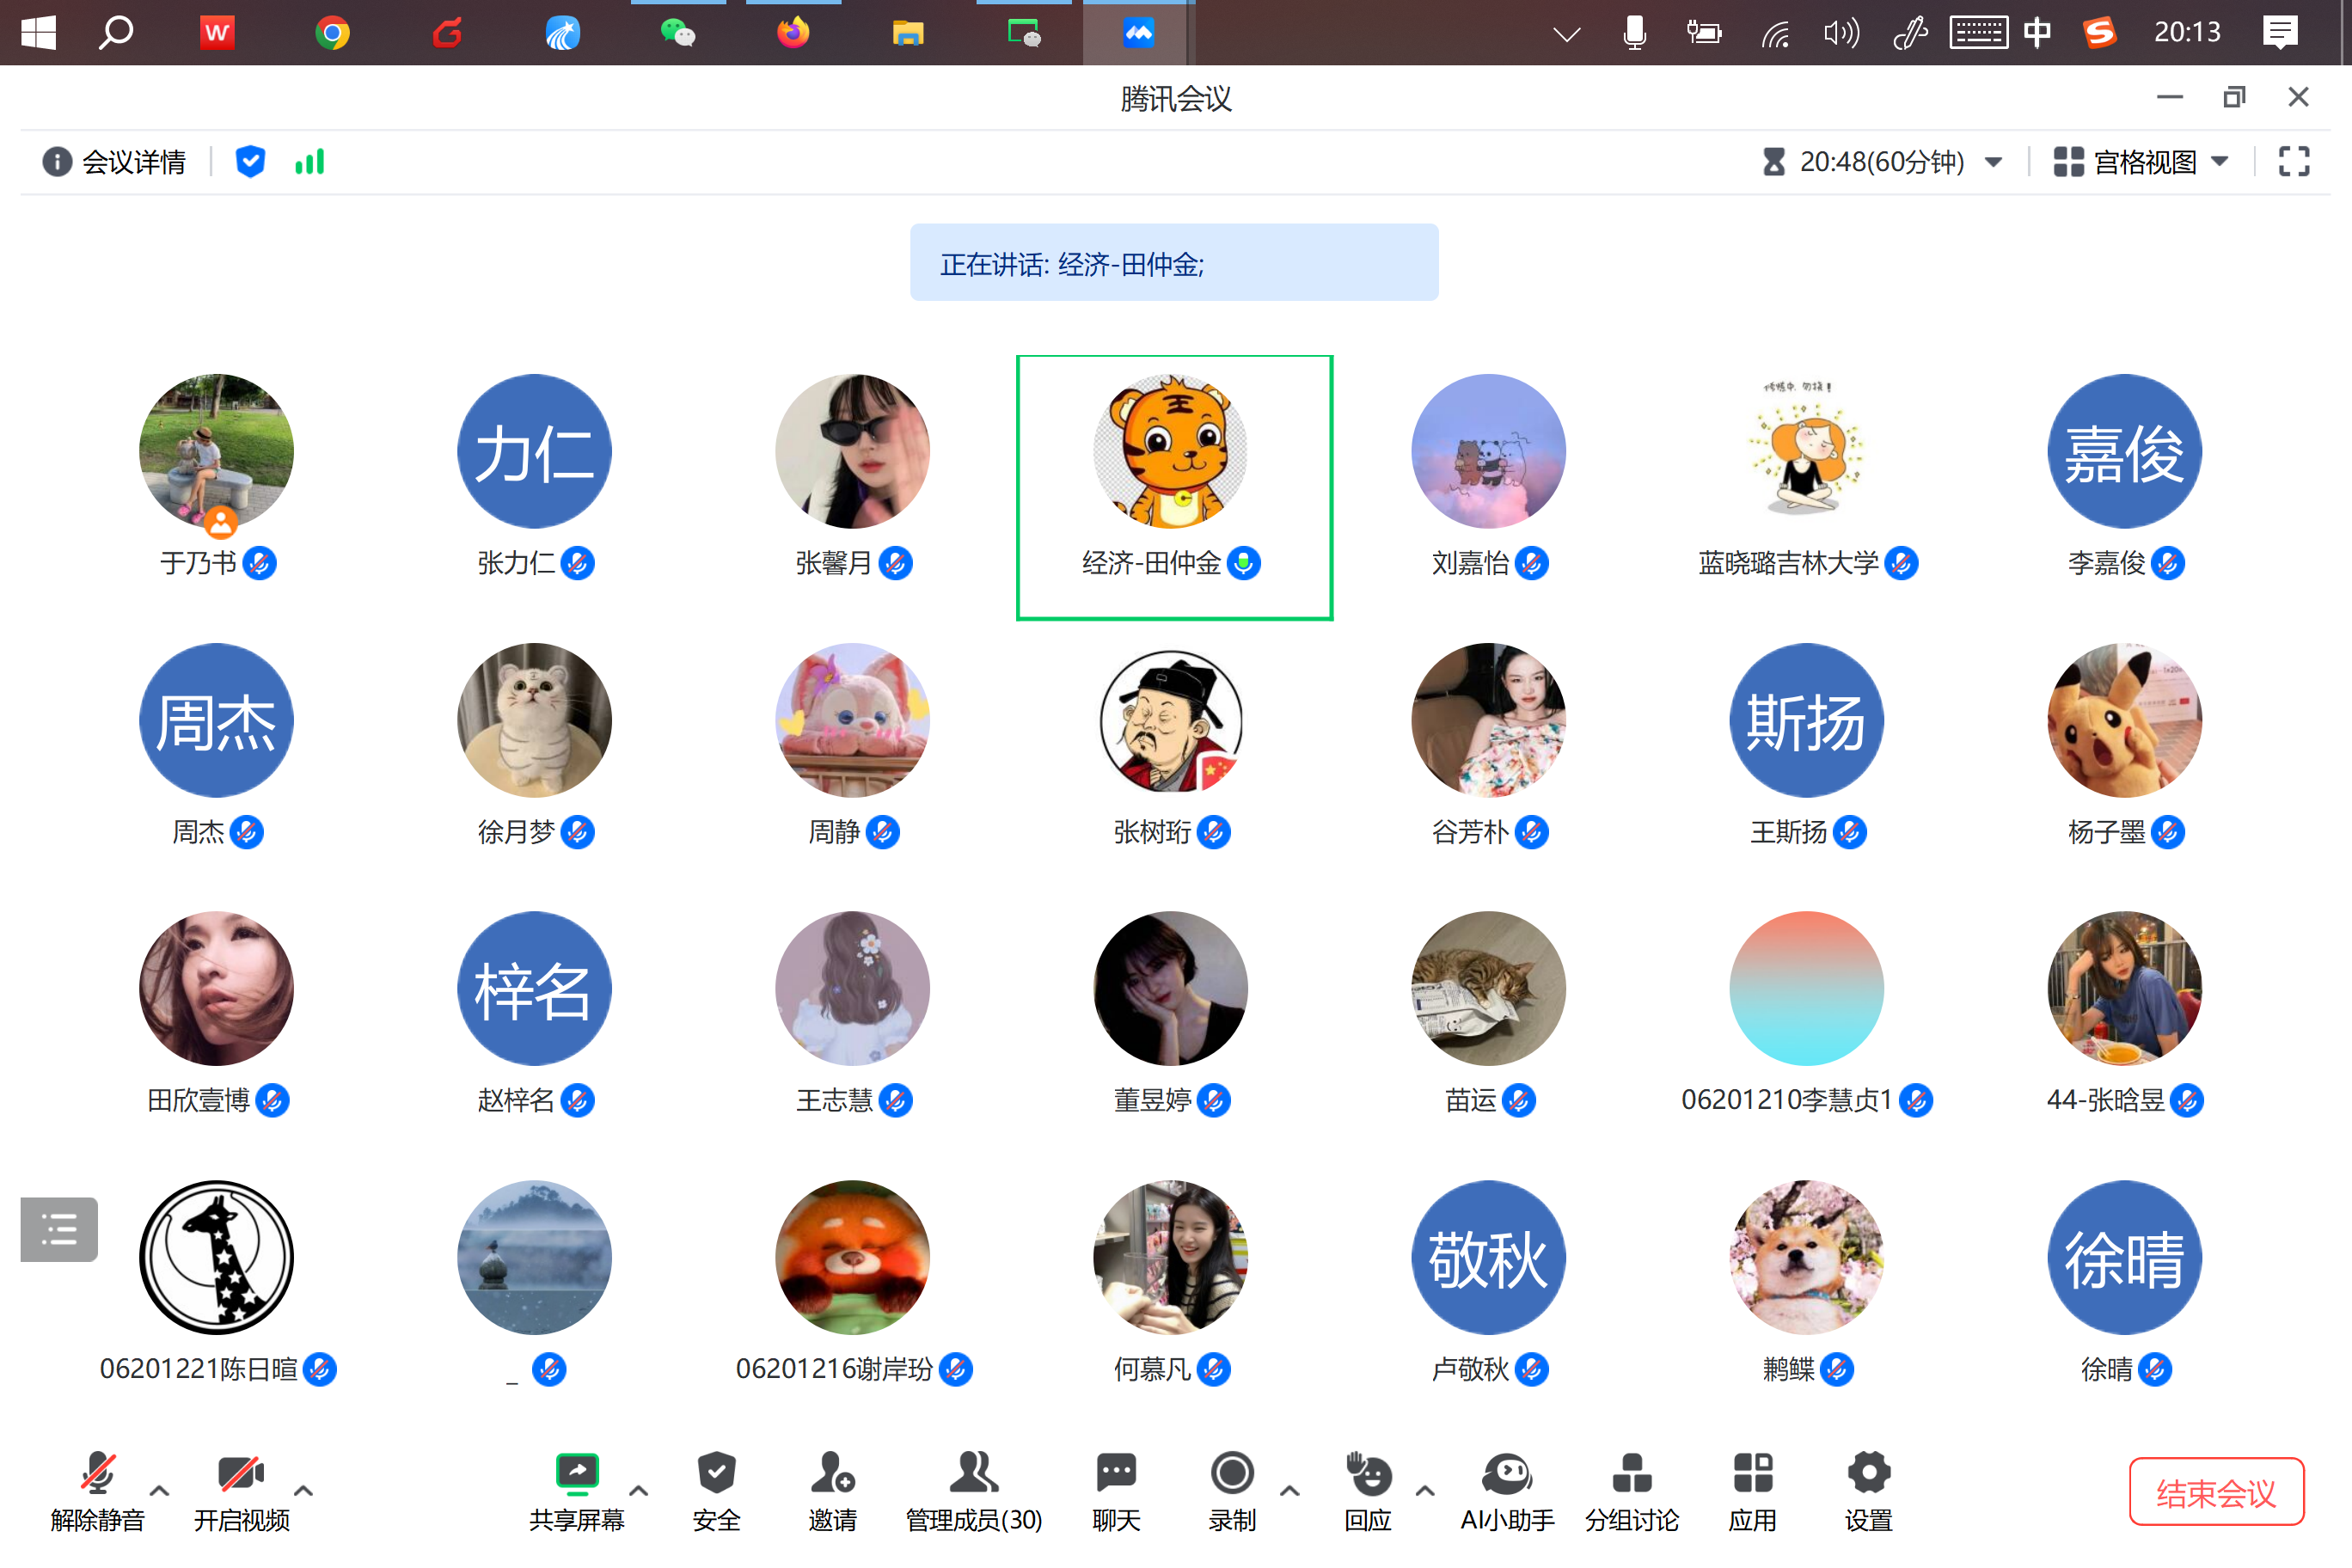Image resolution: width=2352 pixels, height=1568 pixels.
Task: Expand reaction options arrow beside 回应
Action: (x=1425, y=1490)
